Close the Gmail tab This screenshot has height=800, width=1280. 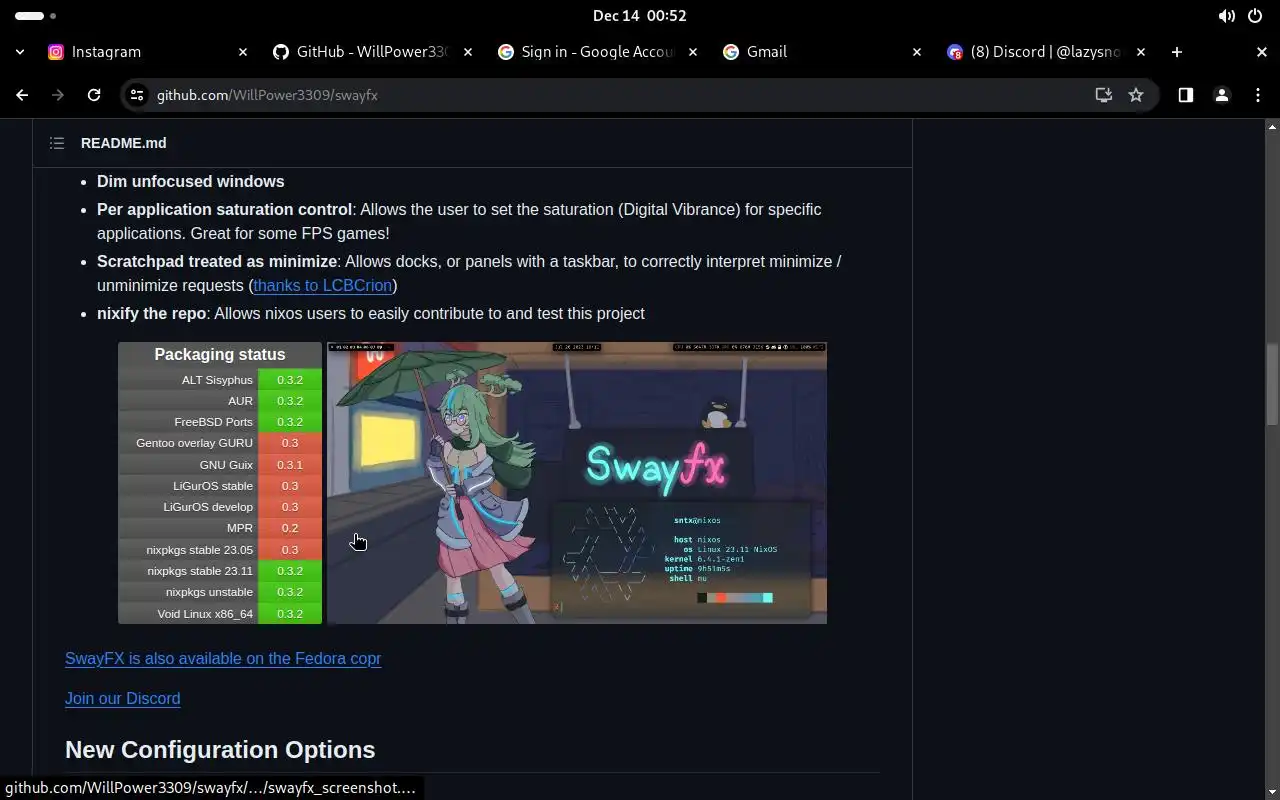(x=917, y=52)
